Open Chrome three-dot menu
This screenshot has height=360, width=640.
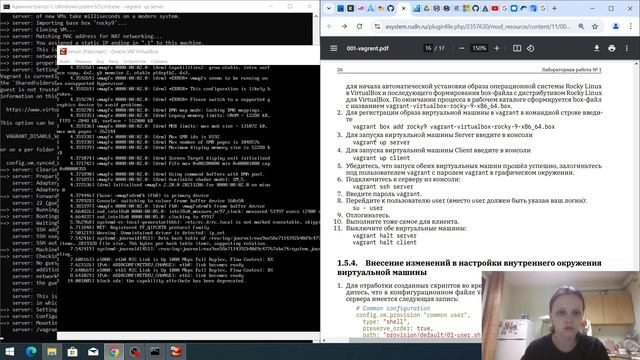click(631, 26)
